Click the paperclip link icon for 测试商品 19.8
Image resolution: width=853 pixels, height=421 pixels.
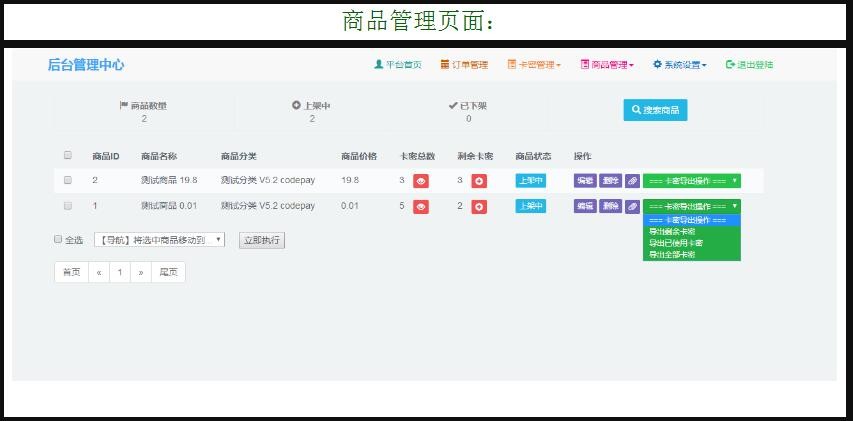pyautogui.click(x=632, y=181)
